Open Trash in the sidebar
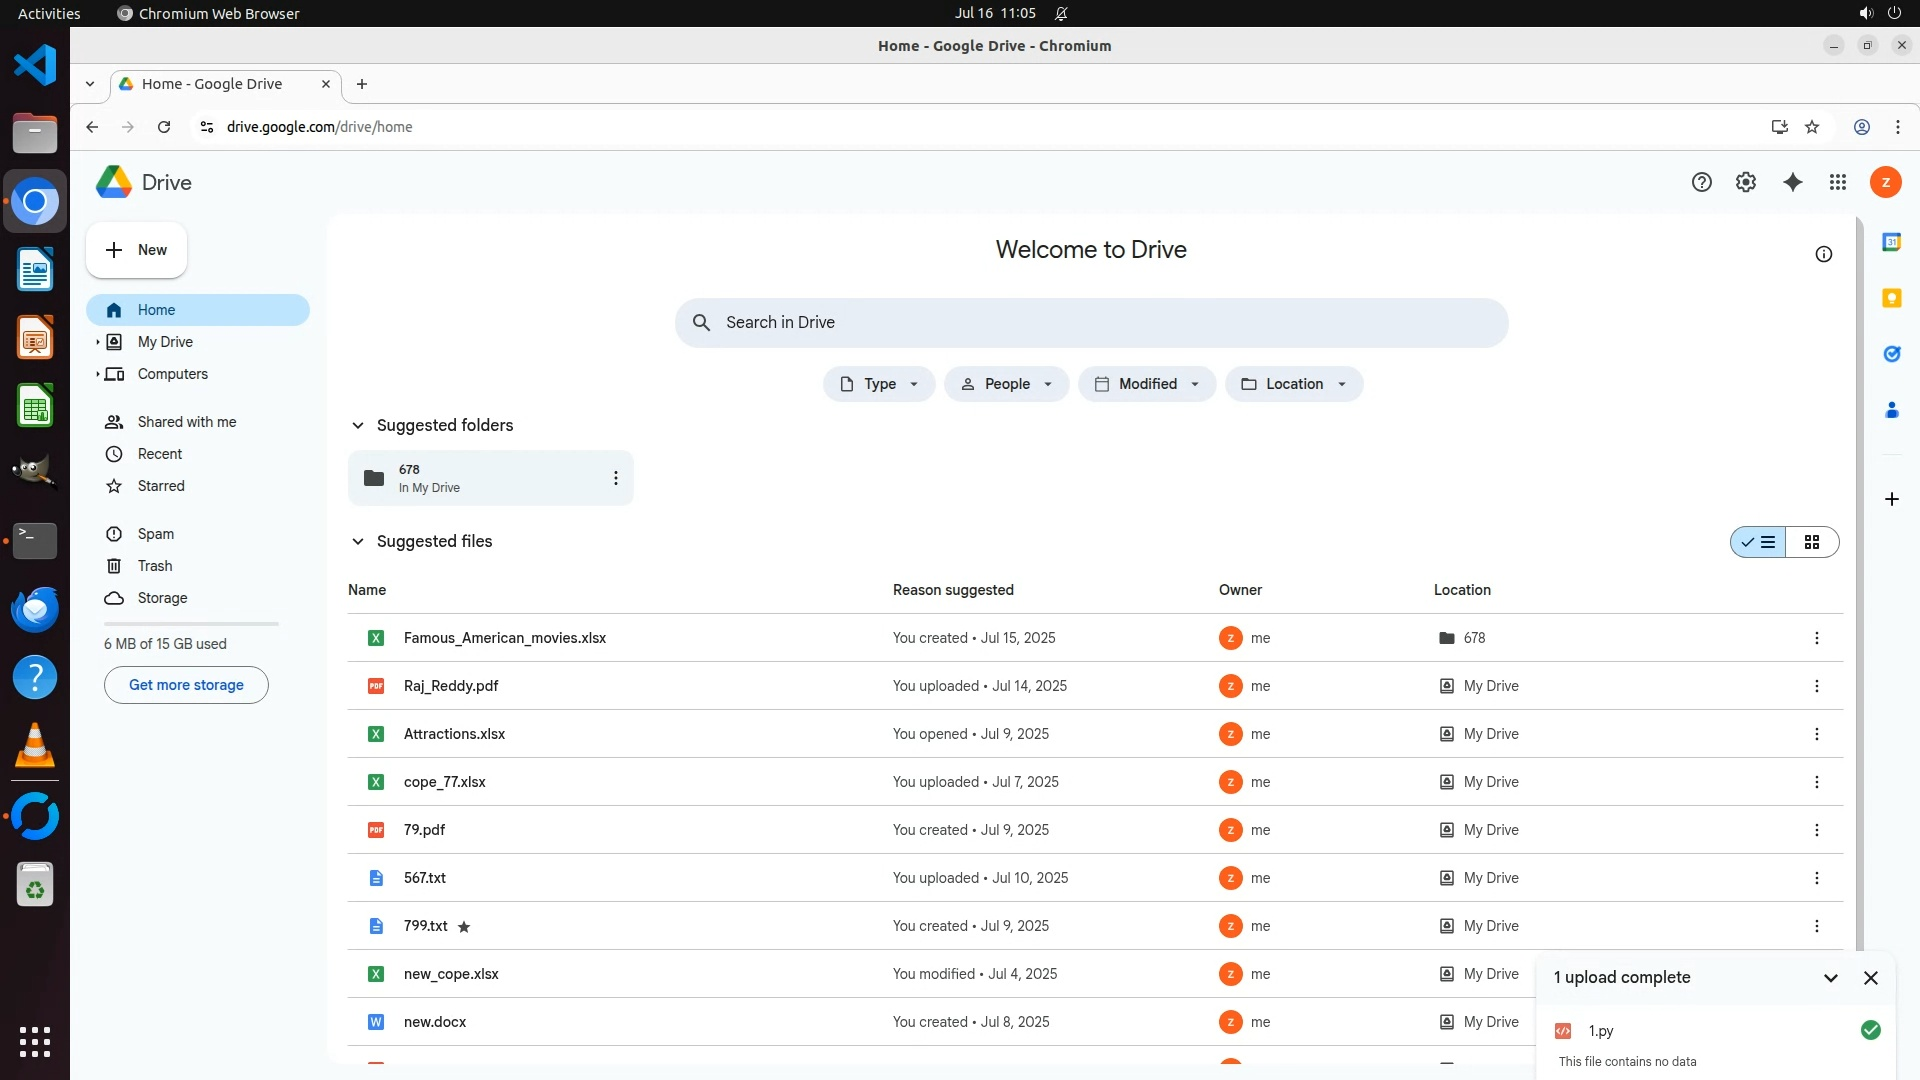This screenshot has width=1920, height=1080. coord(155,566)
